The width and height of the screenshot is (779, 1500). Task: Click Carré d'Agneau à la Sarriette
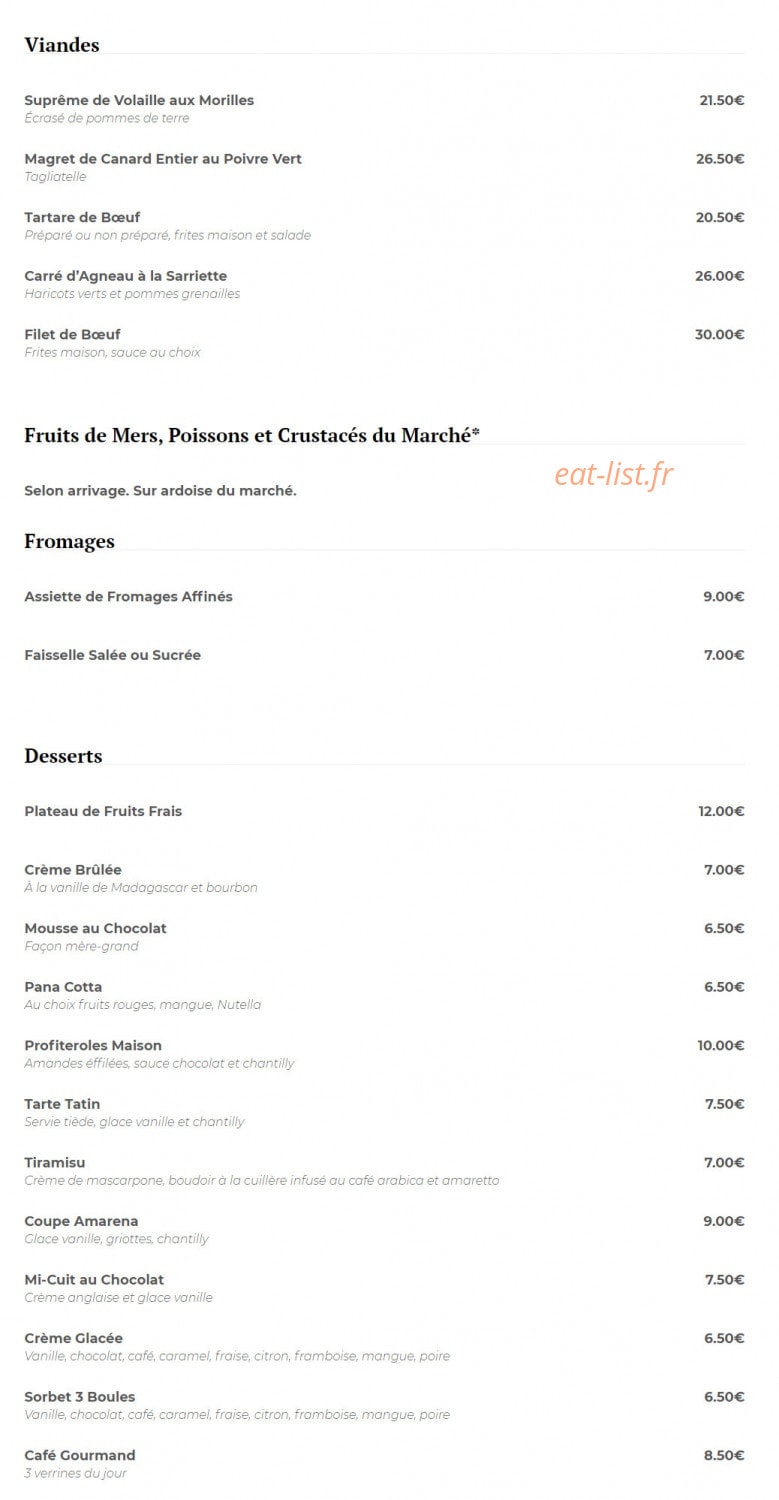[126, 276]
